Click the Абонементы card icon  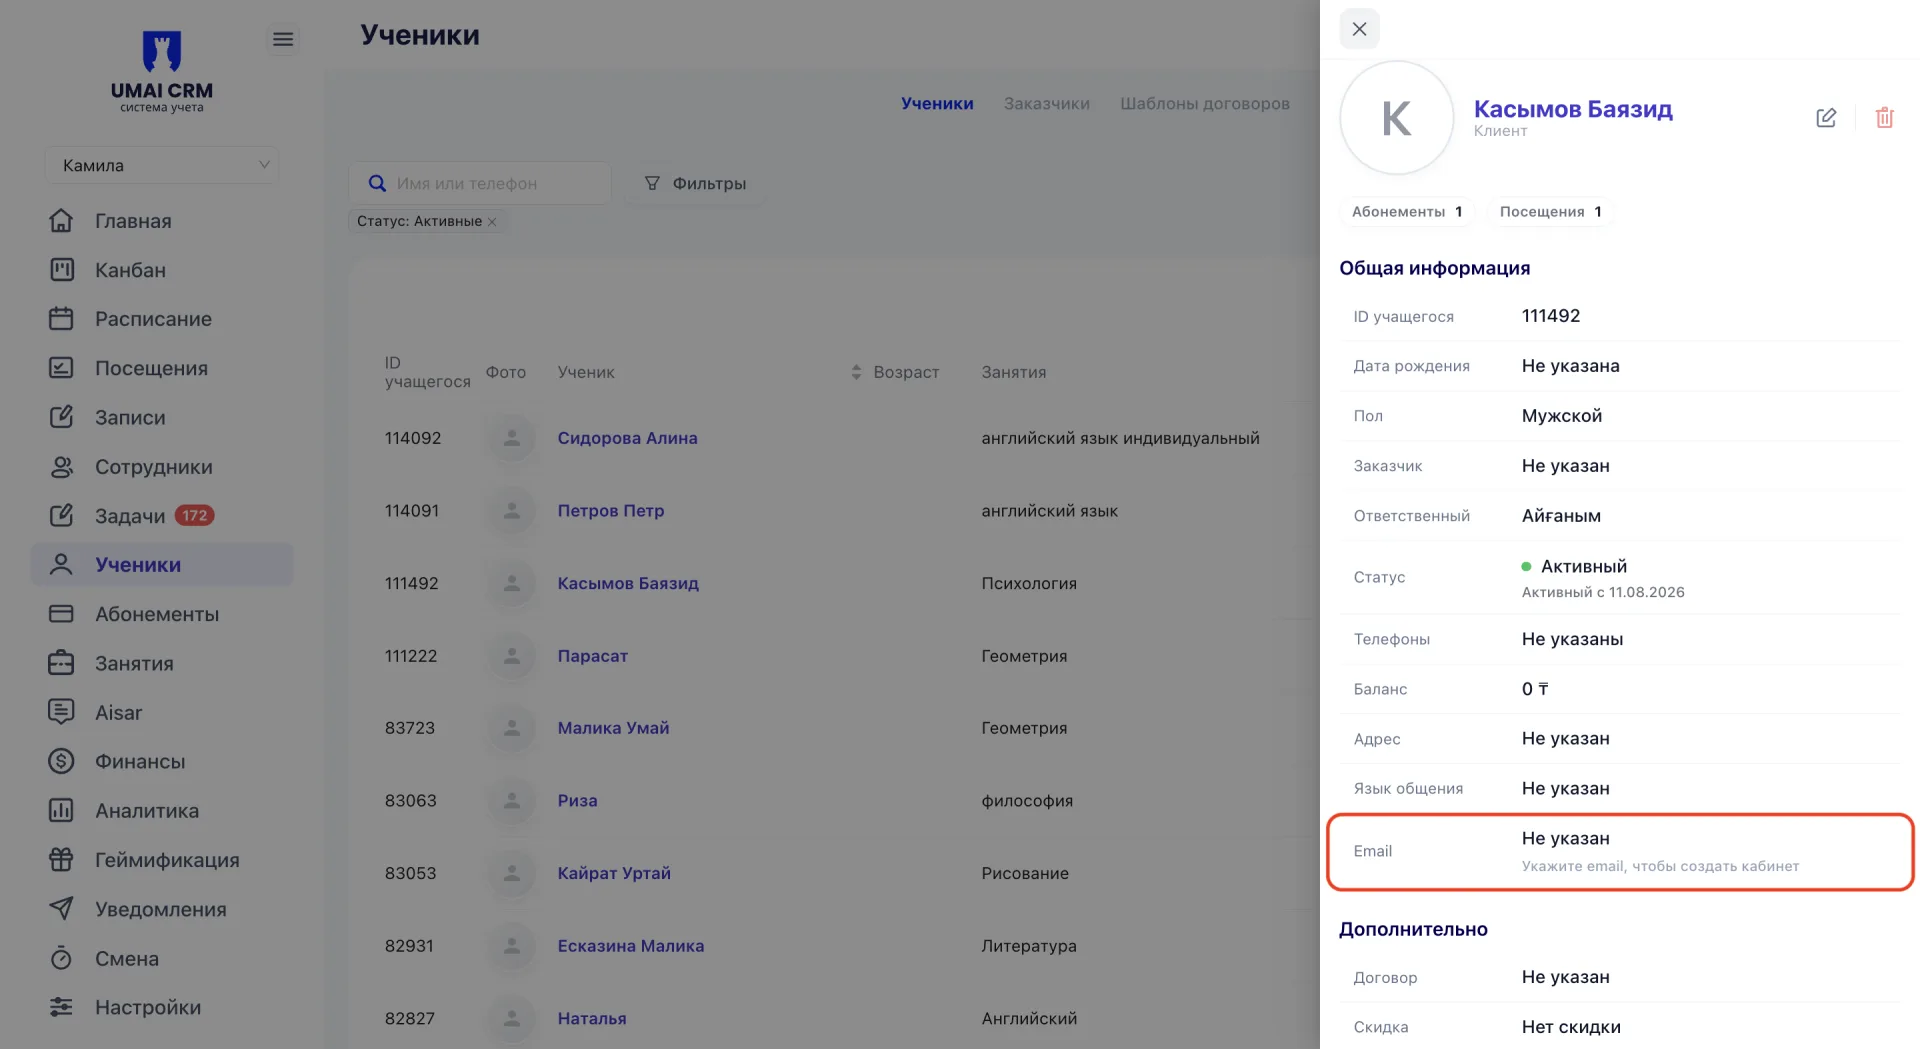coord(61,614)
